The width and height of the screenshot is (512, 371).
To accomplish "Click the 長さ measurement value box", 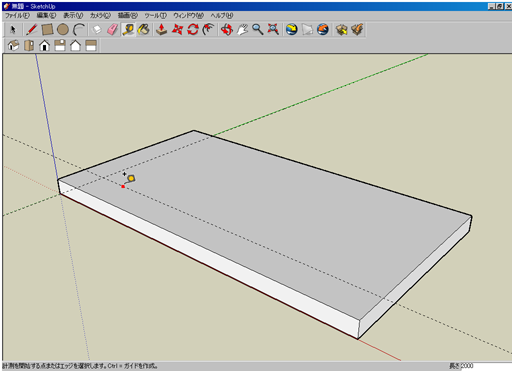I will click(x=486, y=366).
